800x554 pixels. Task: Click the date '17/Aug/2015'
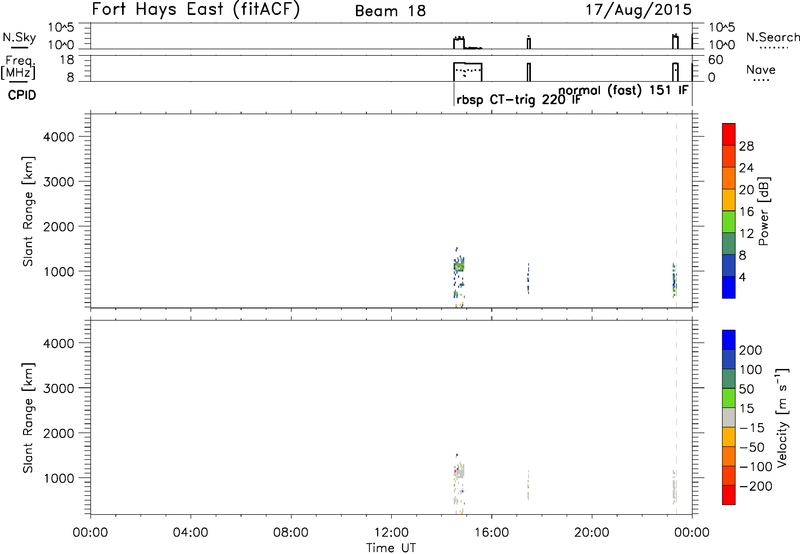point(638,10)
